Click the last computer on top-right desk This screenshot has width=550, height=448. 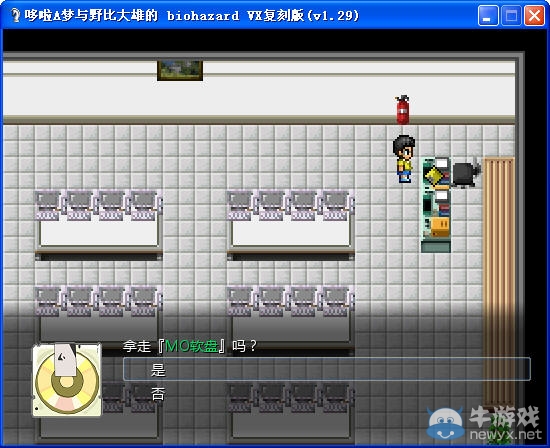337,206
